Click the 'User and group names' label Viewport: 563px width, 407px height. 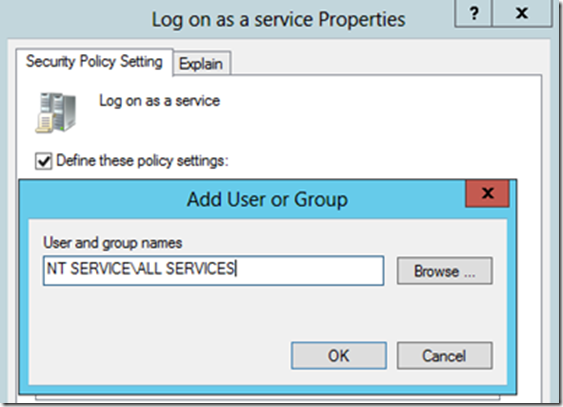(113, 243)
